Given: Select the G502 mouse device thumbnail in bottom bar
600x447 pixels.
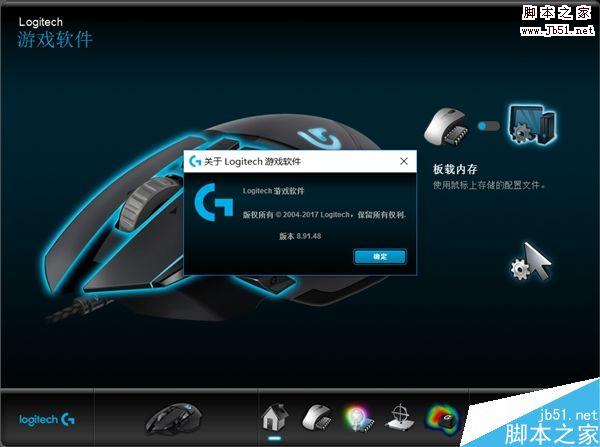Looking at the screenshot, I should (174, 418).
